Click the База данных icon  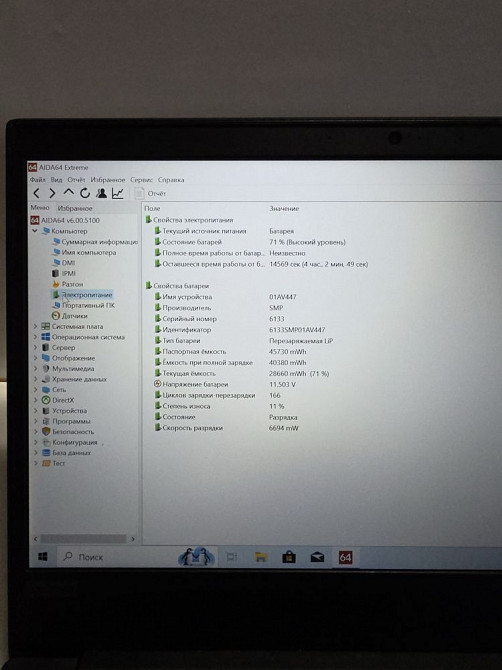(x=46, y=453)
